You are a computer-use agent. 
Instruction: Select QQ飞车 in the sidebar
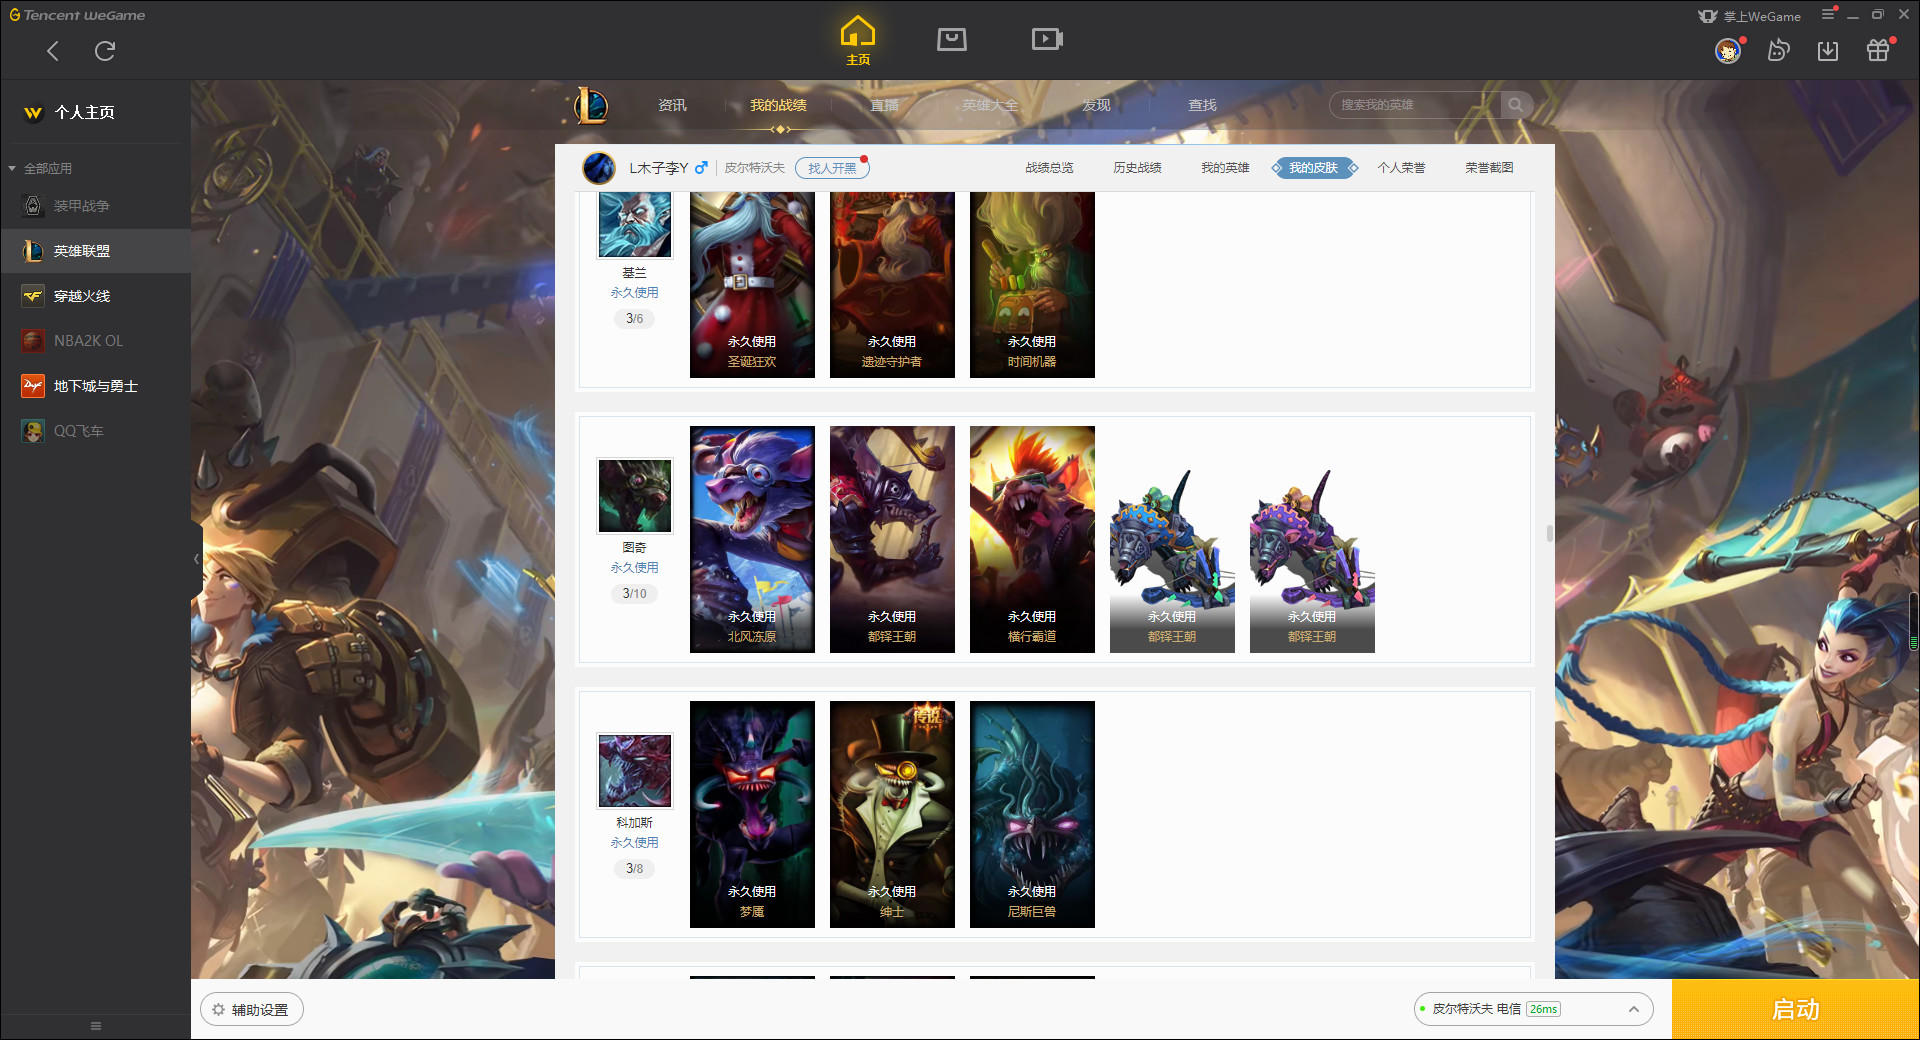point(95,431)
